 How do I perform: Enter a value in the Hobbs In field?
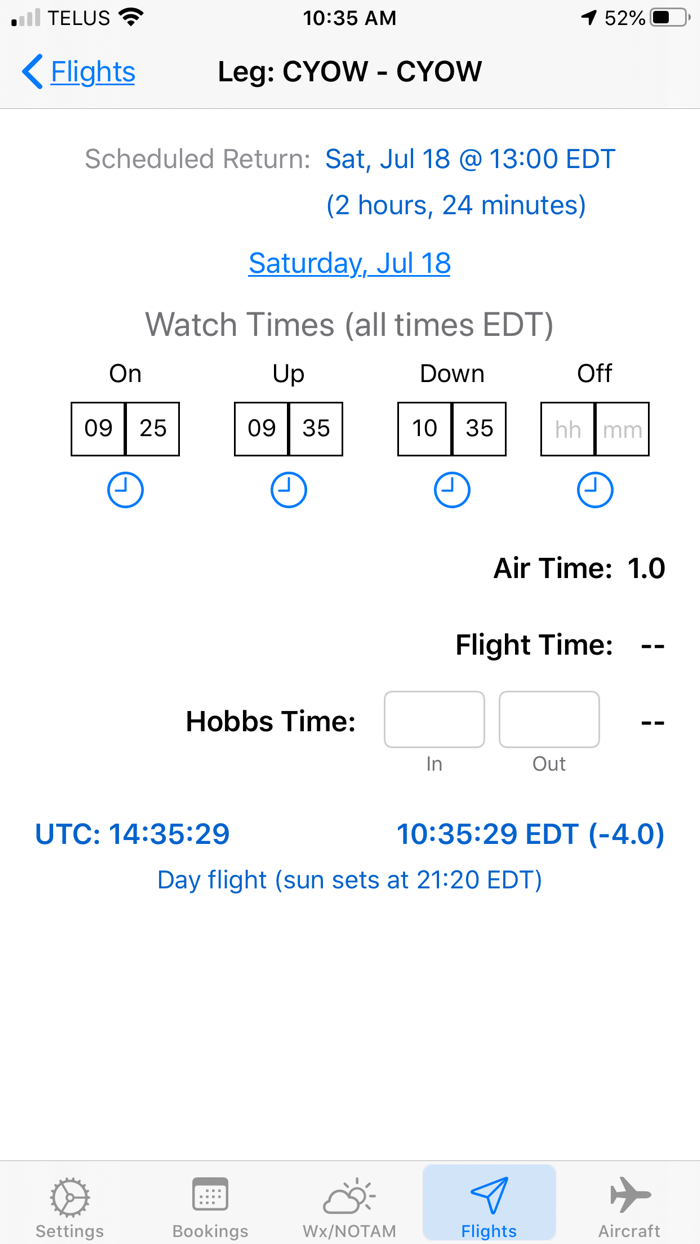click(x=434, y=719)
